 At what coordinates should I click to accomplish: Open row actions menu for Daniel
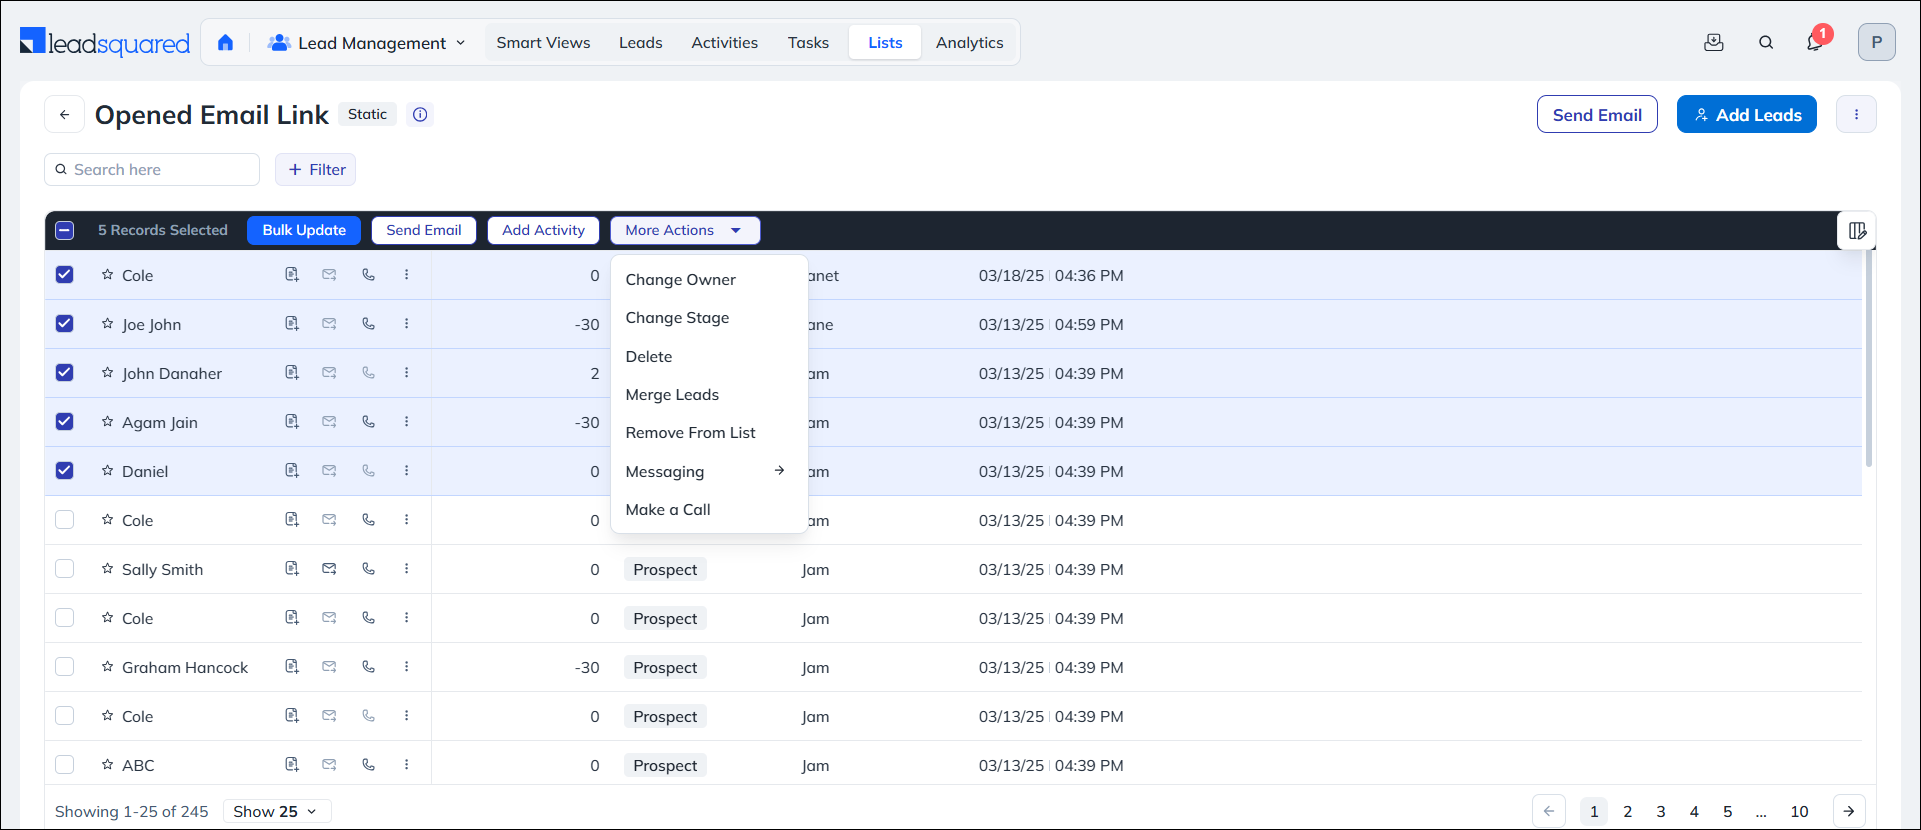407,471
